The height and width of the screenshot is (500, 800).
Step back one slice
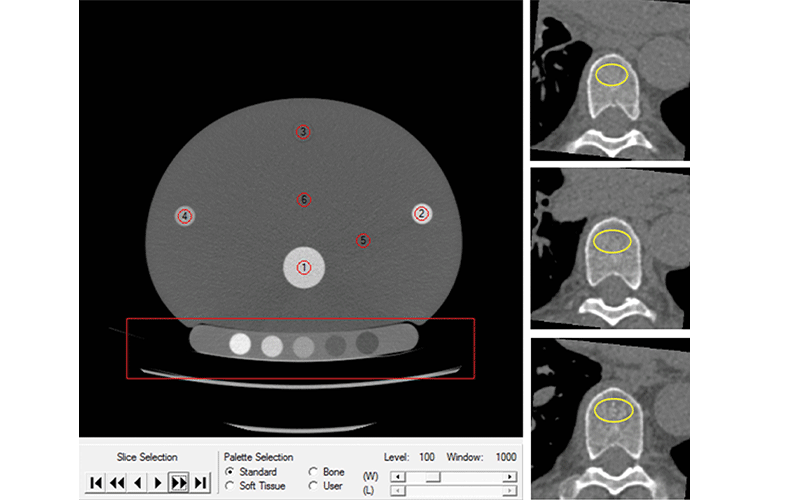coord(138,483)
